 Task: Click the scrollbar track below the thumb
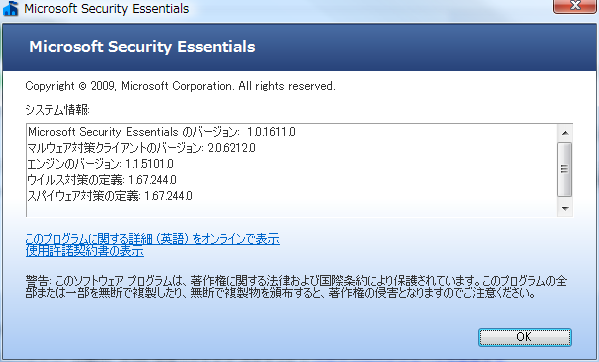pyautogui.click(x=565, y=199)
